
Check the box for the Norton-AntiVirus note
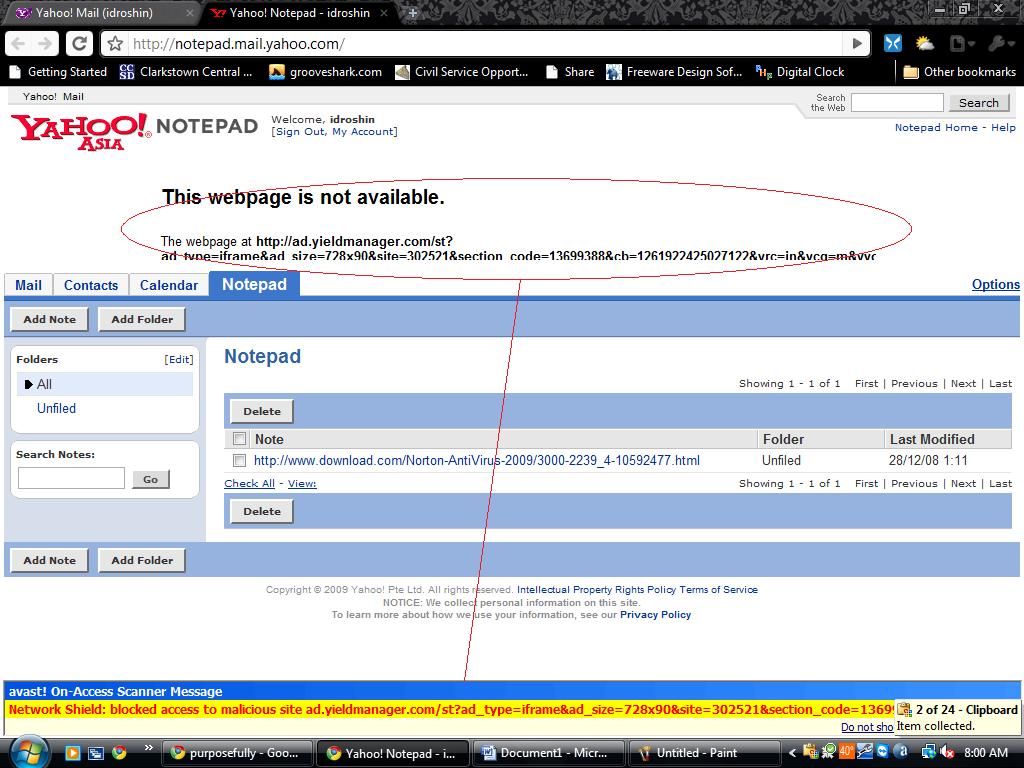240,460
